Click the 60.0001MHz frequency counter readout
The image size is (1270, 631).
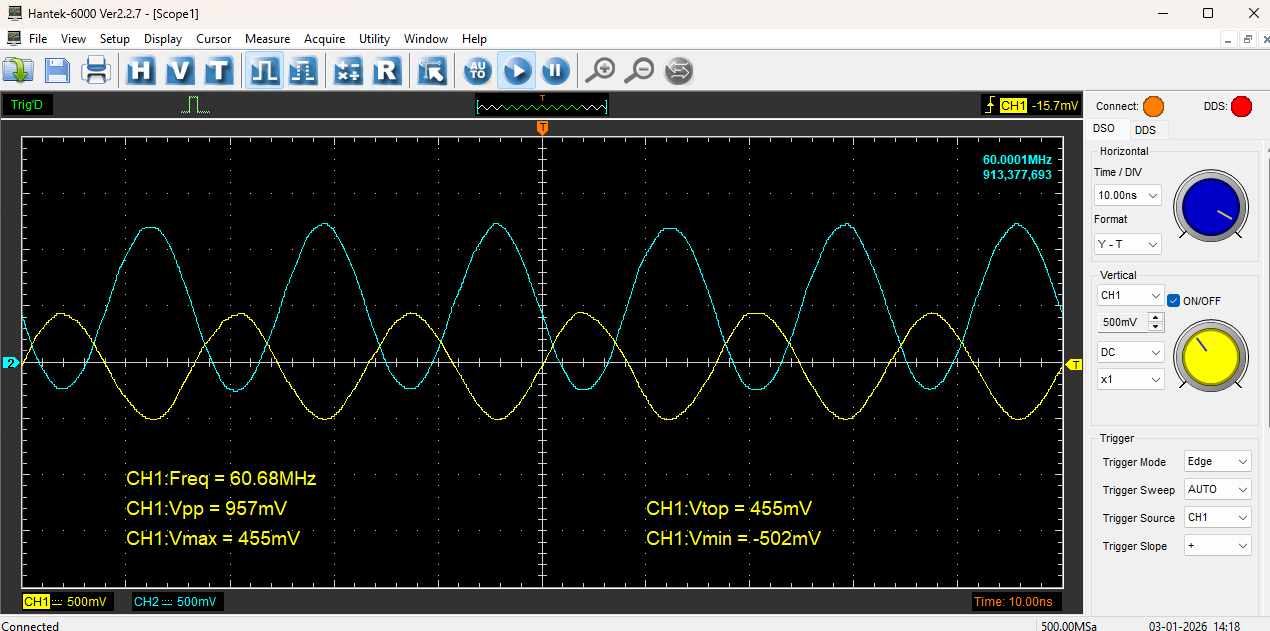[1017, 160]
